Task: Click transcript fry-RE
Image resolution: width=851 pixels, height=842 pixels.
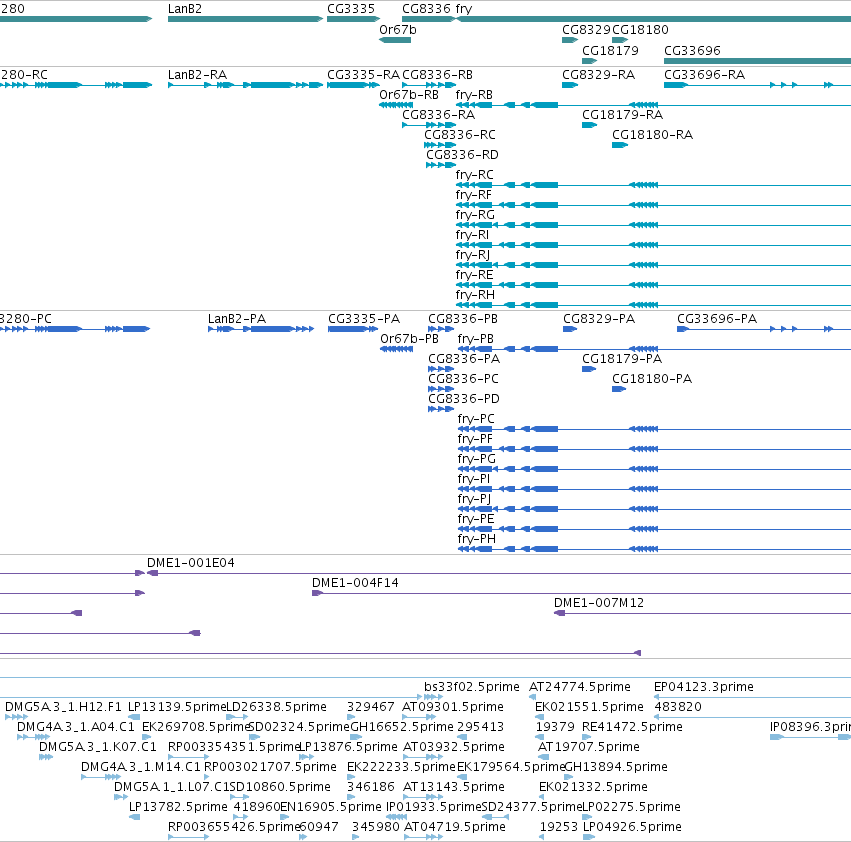Action: [653, 285]
